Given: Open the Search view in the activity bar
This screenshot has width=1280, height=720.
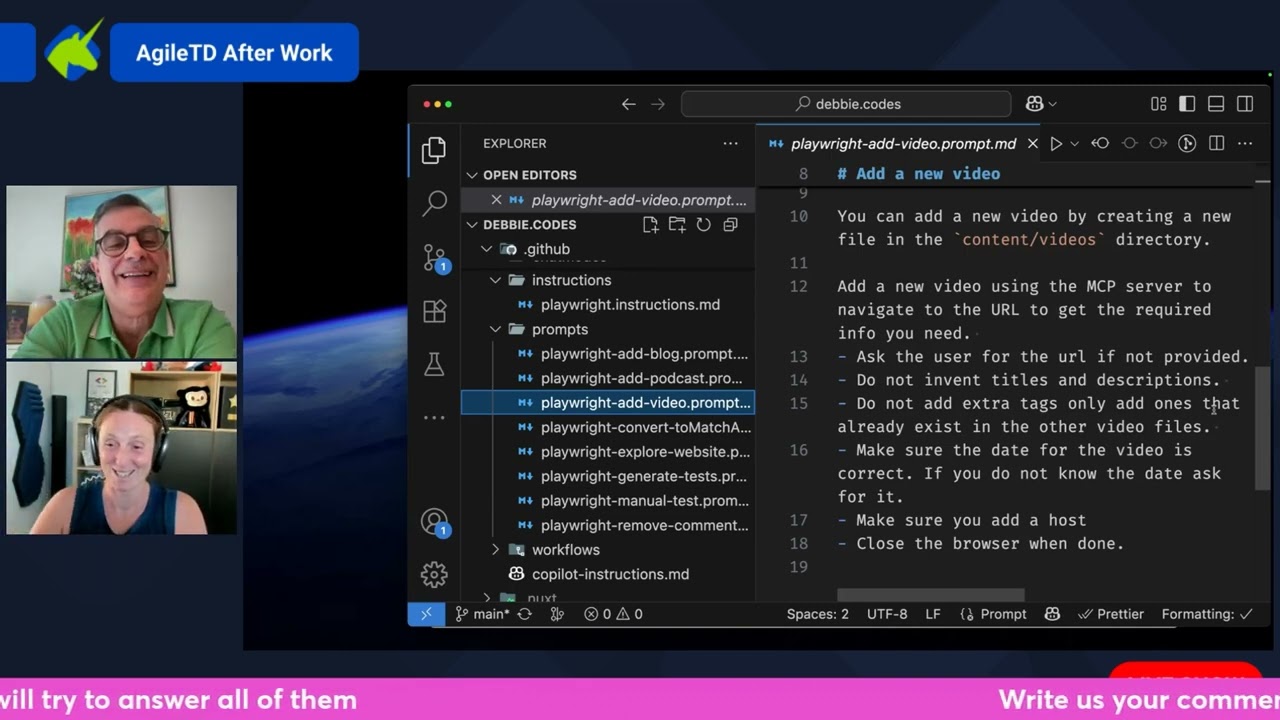Looking at the screenshot, I should tap(434, 203).
